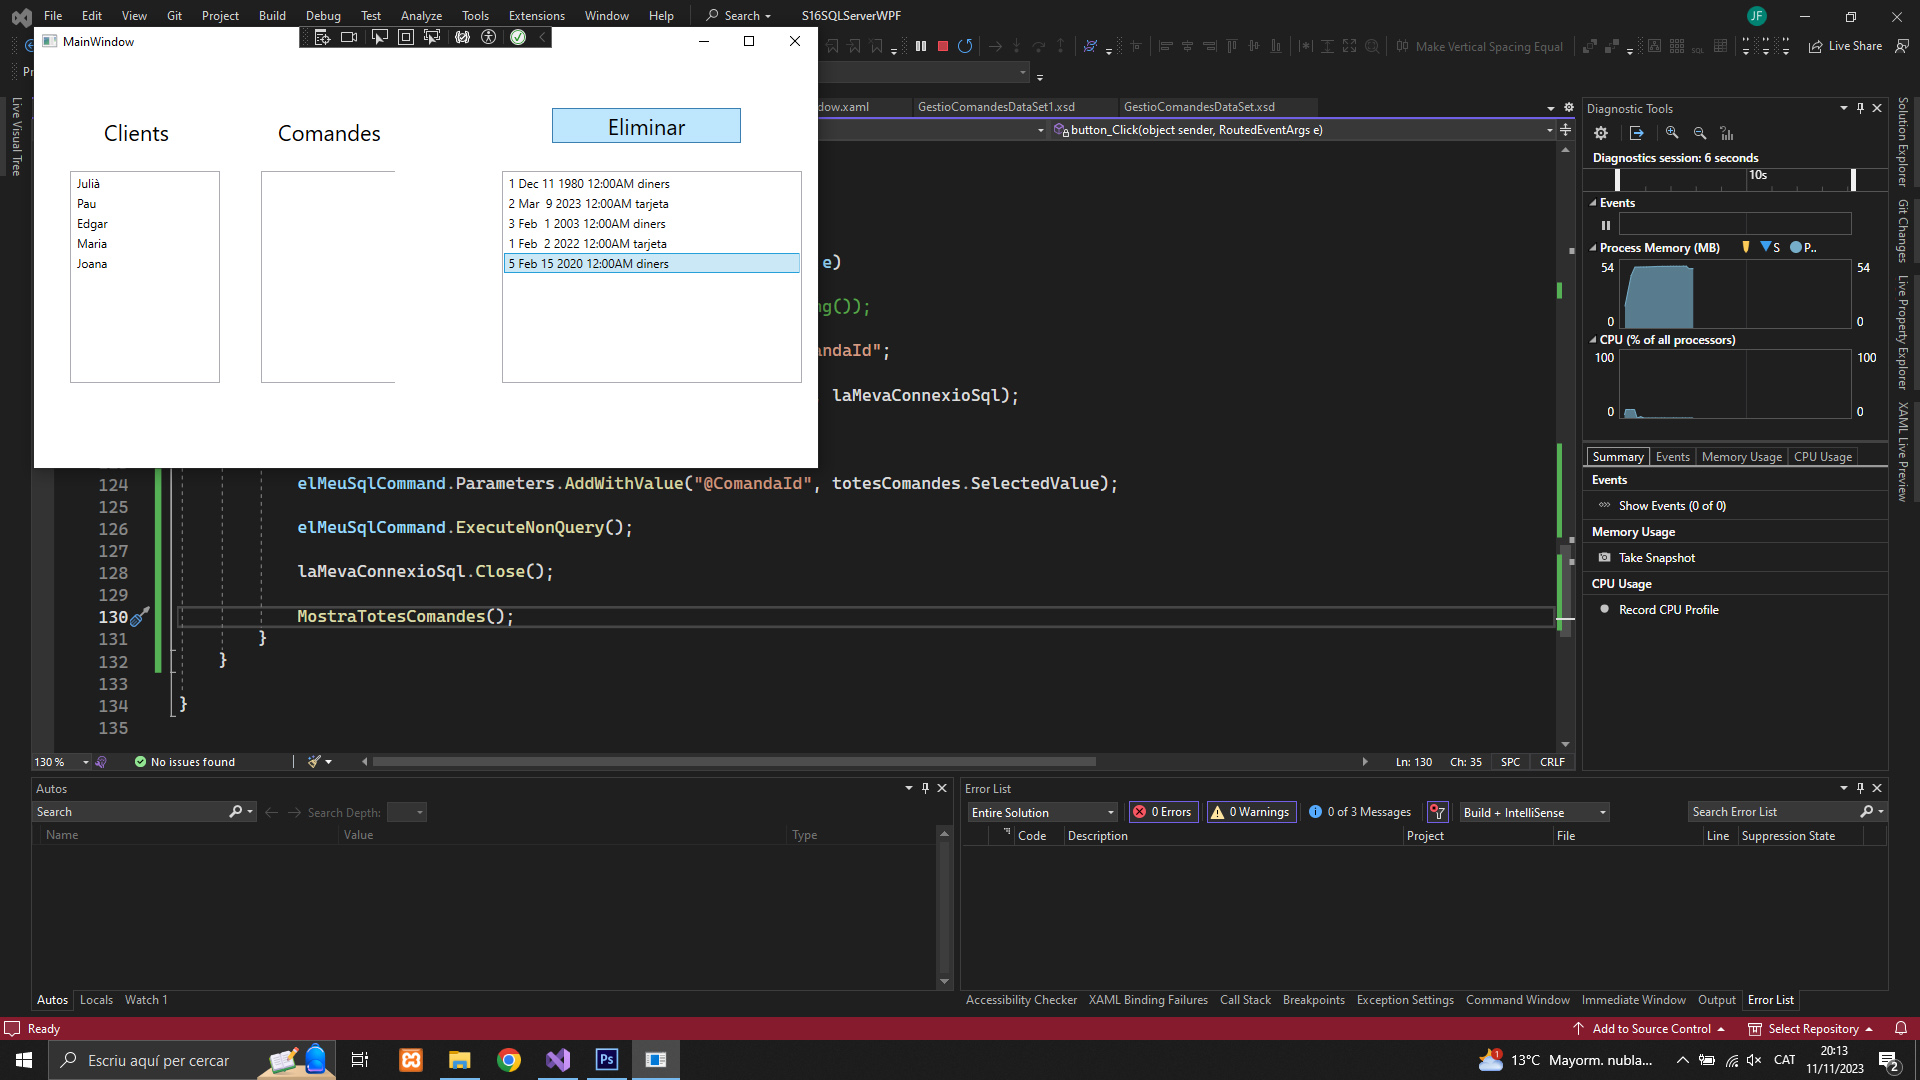Screen dimensions: 1920x1080
Task: Pause execution via Break All icon
Action: pyautogui.click(x=920, y=46)
